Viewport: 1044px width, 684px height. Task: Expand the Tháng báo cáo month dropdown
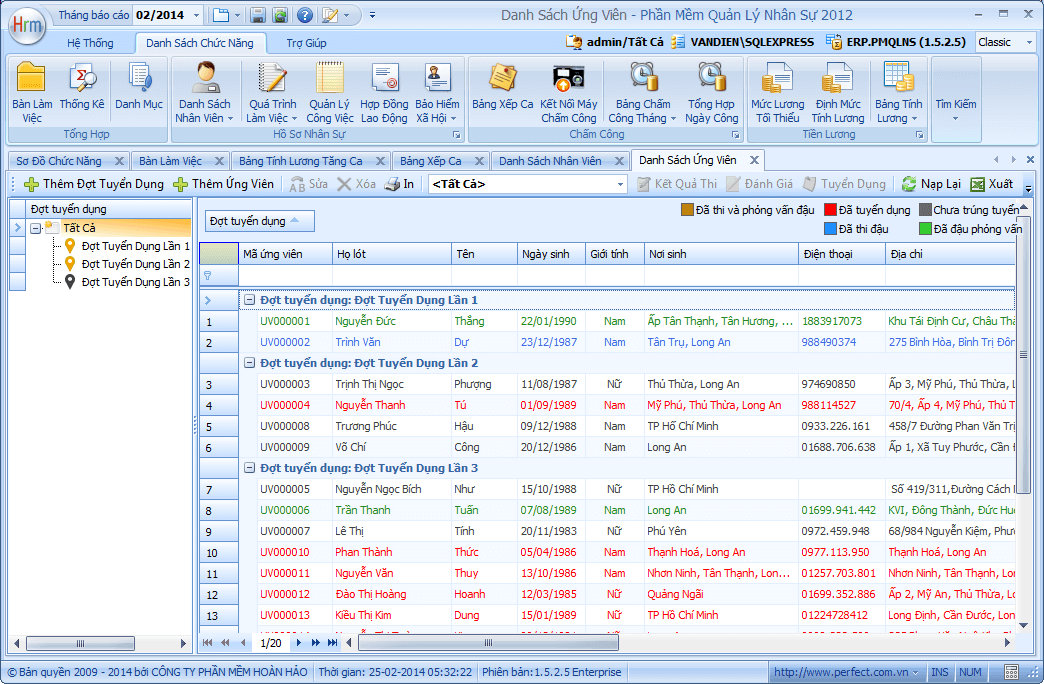tap(195, 15)
